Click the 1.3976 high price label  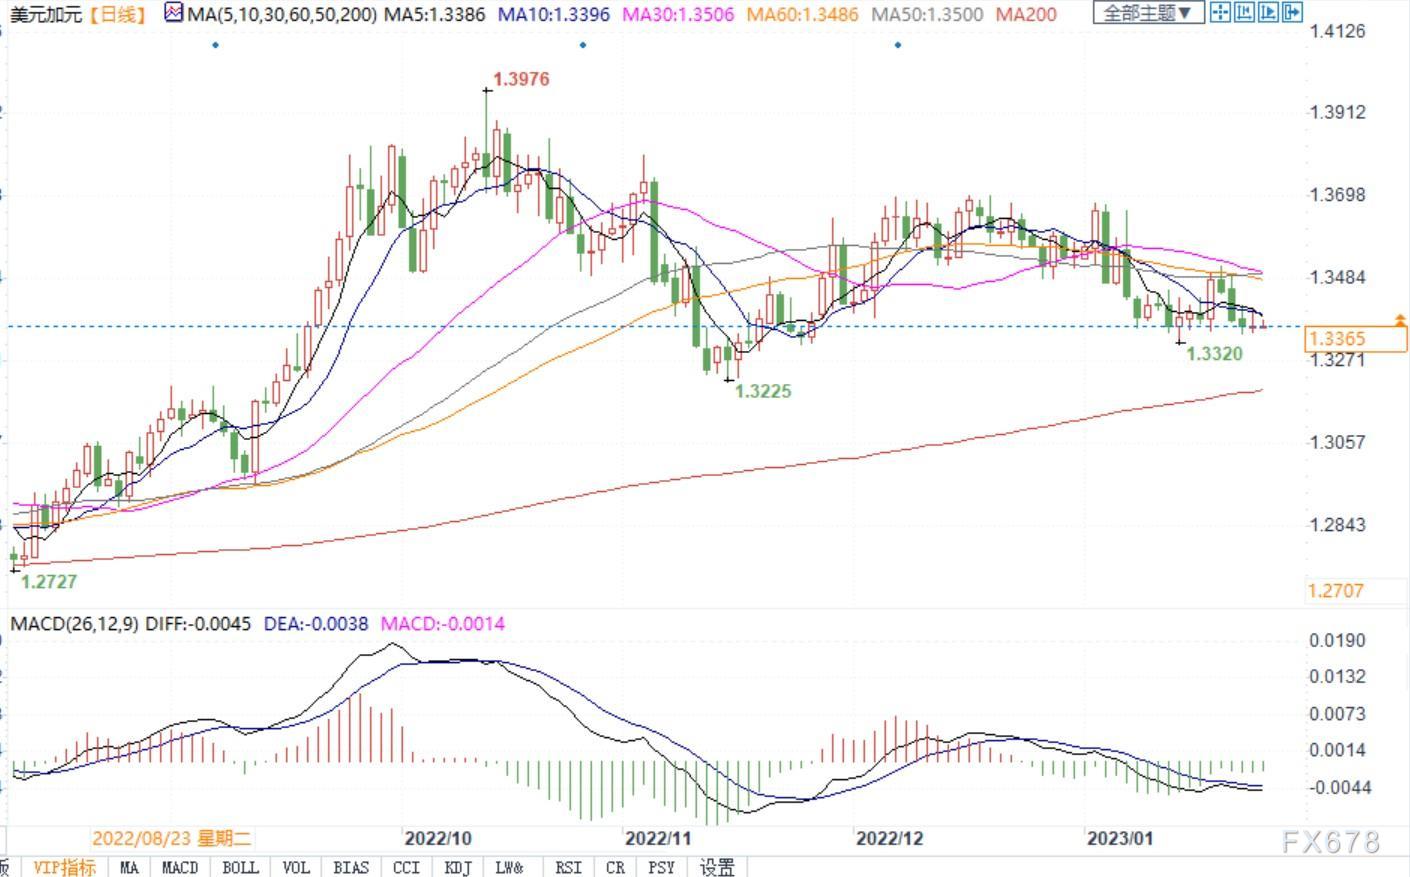click(521, 79)
